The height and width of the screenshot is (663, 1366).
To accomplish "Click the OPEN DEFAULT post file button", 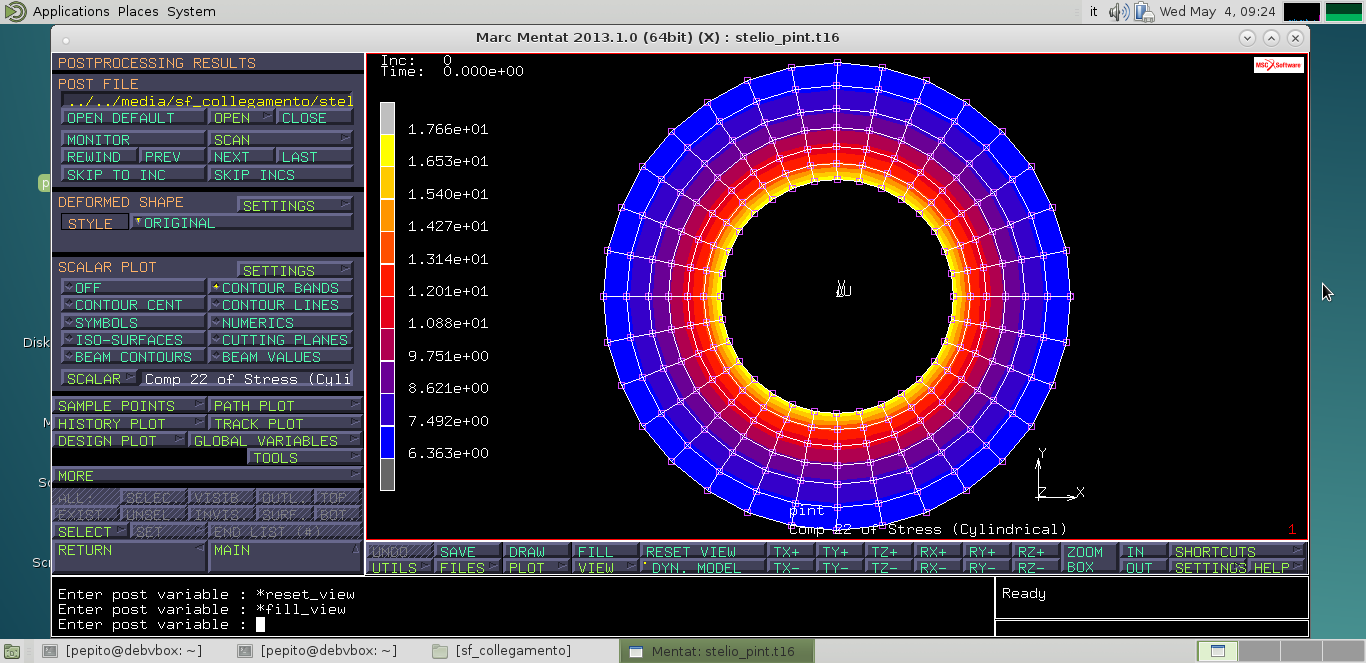I will point(133,118).
